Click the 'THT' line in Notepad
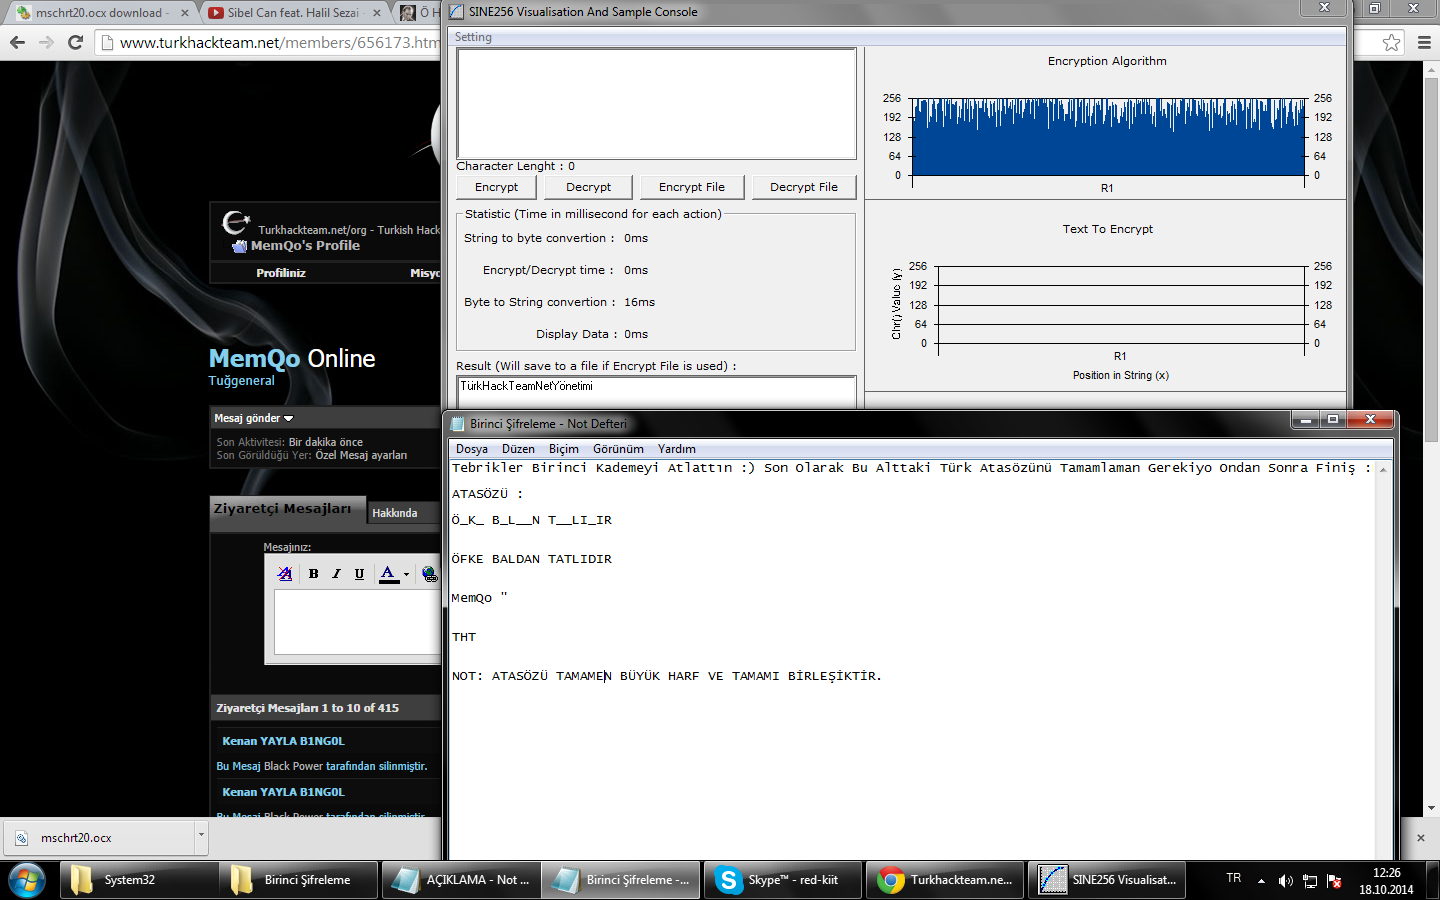This screenshot has height=900, width=1440. [464, 637]
